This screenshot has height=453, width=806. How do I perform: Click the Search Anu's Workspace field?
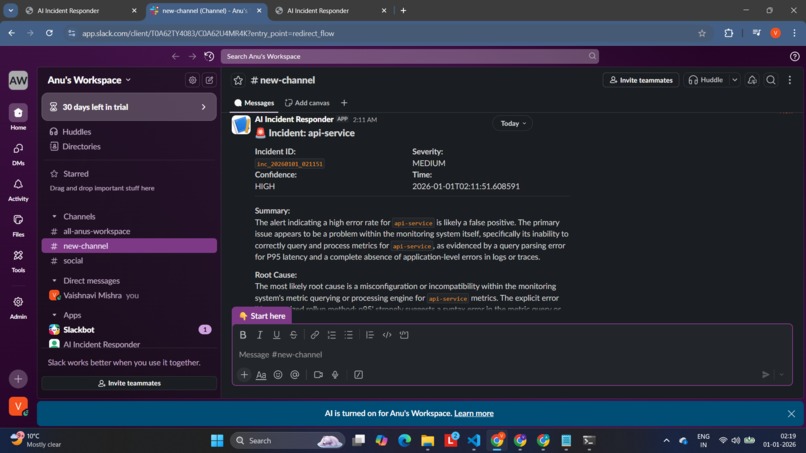[x=410, y=56]
